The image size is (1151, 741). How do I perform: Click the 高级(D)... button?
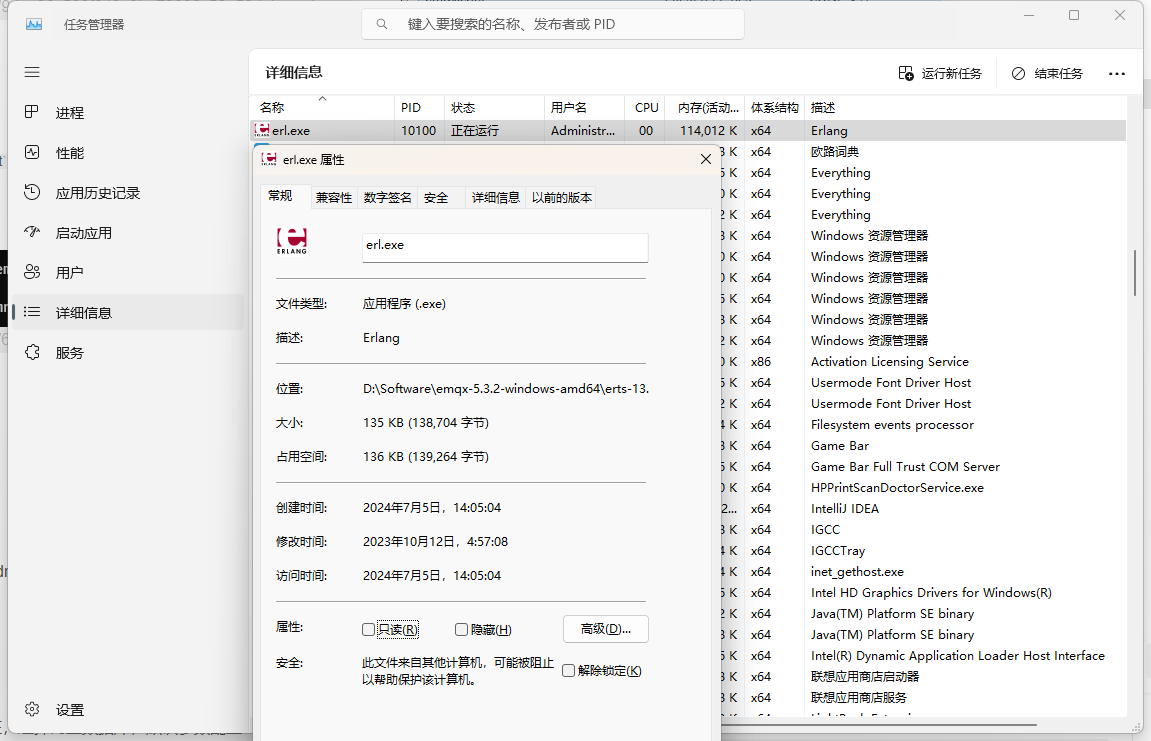pos(605,629)
